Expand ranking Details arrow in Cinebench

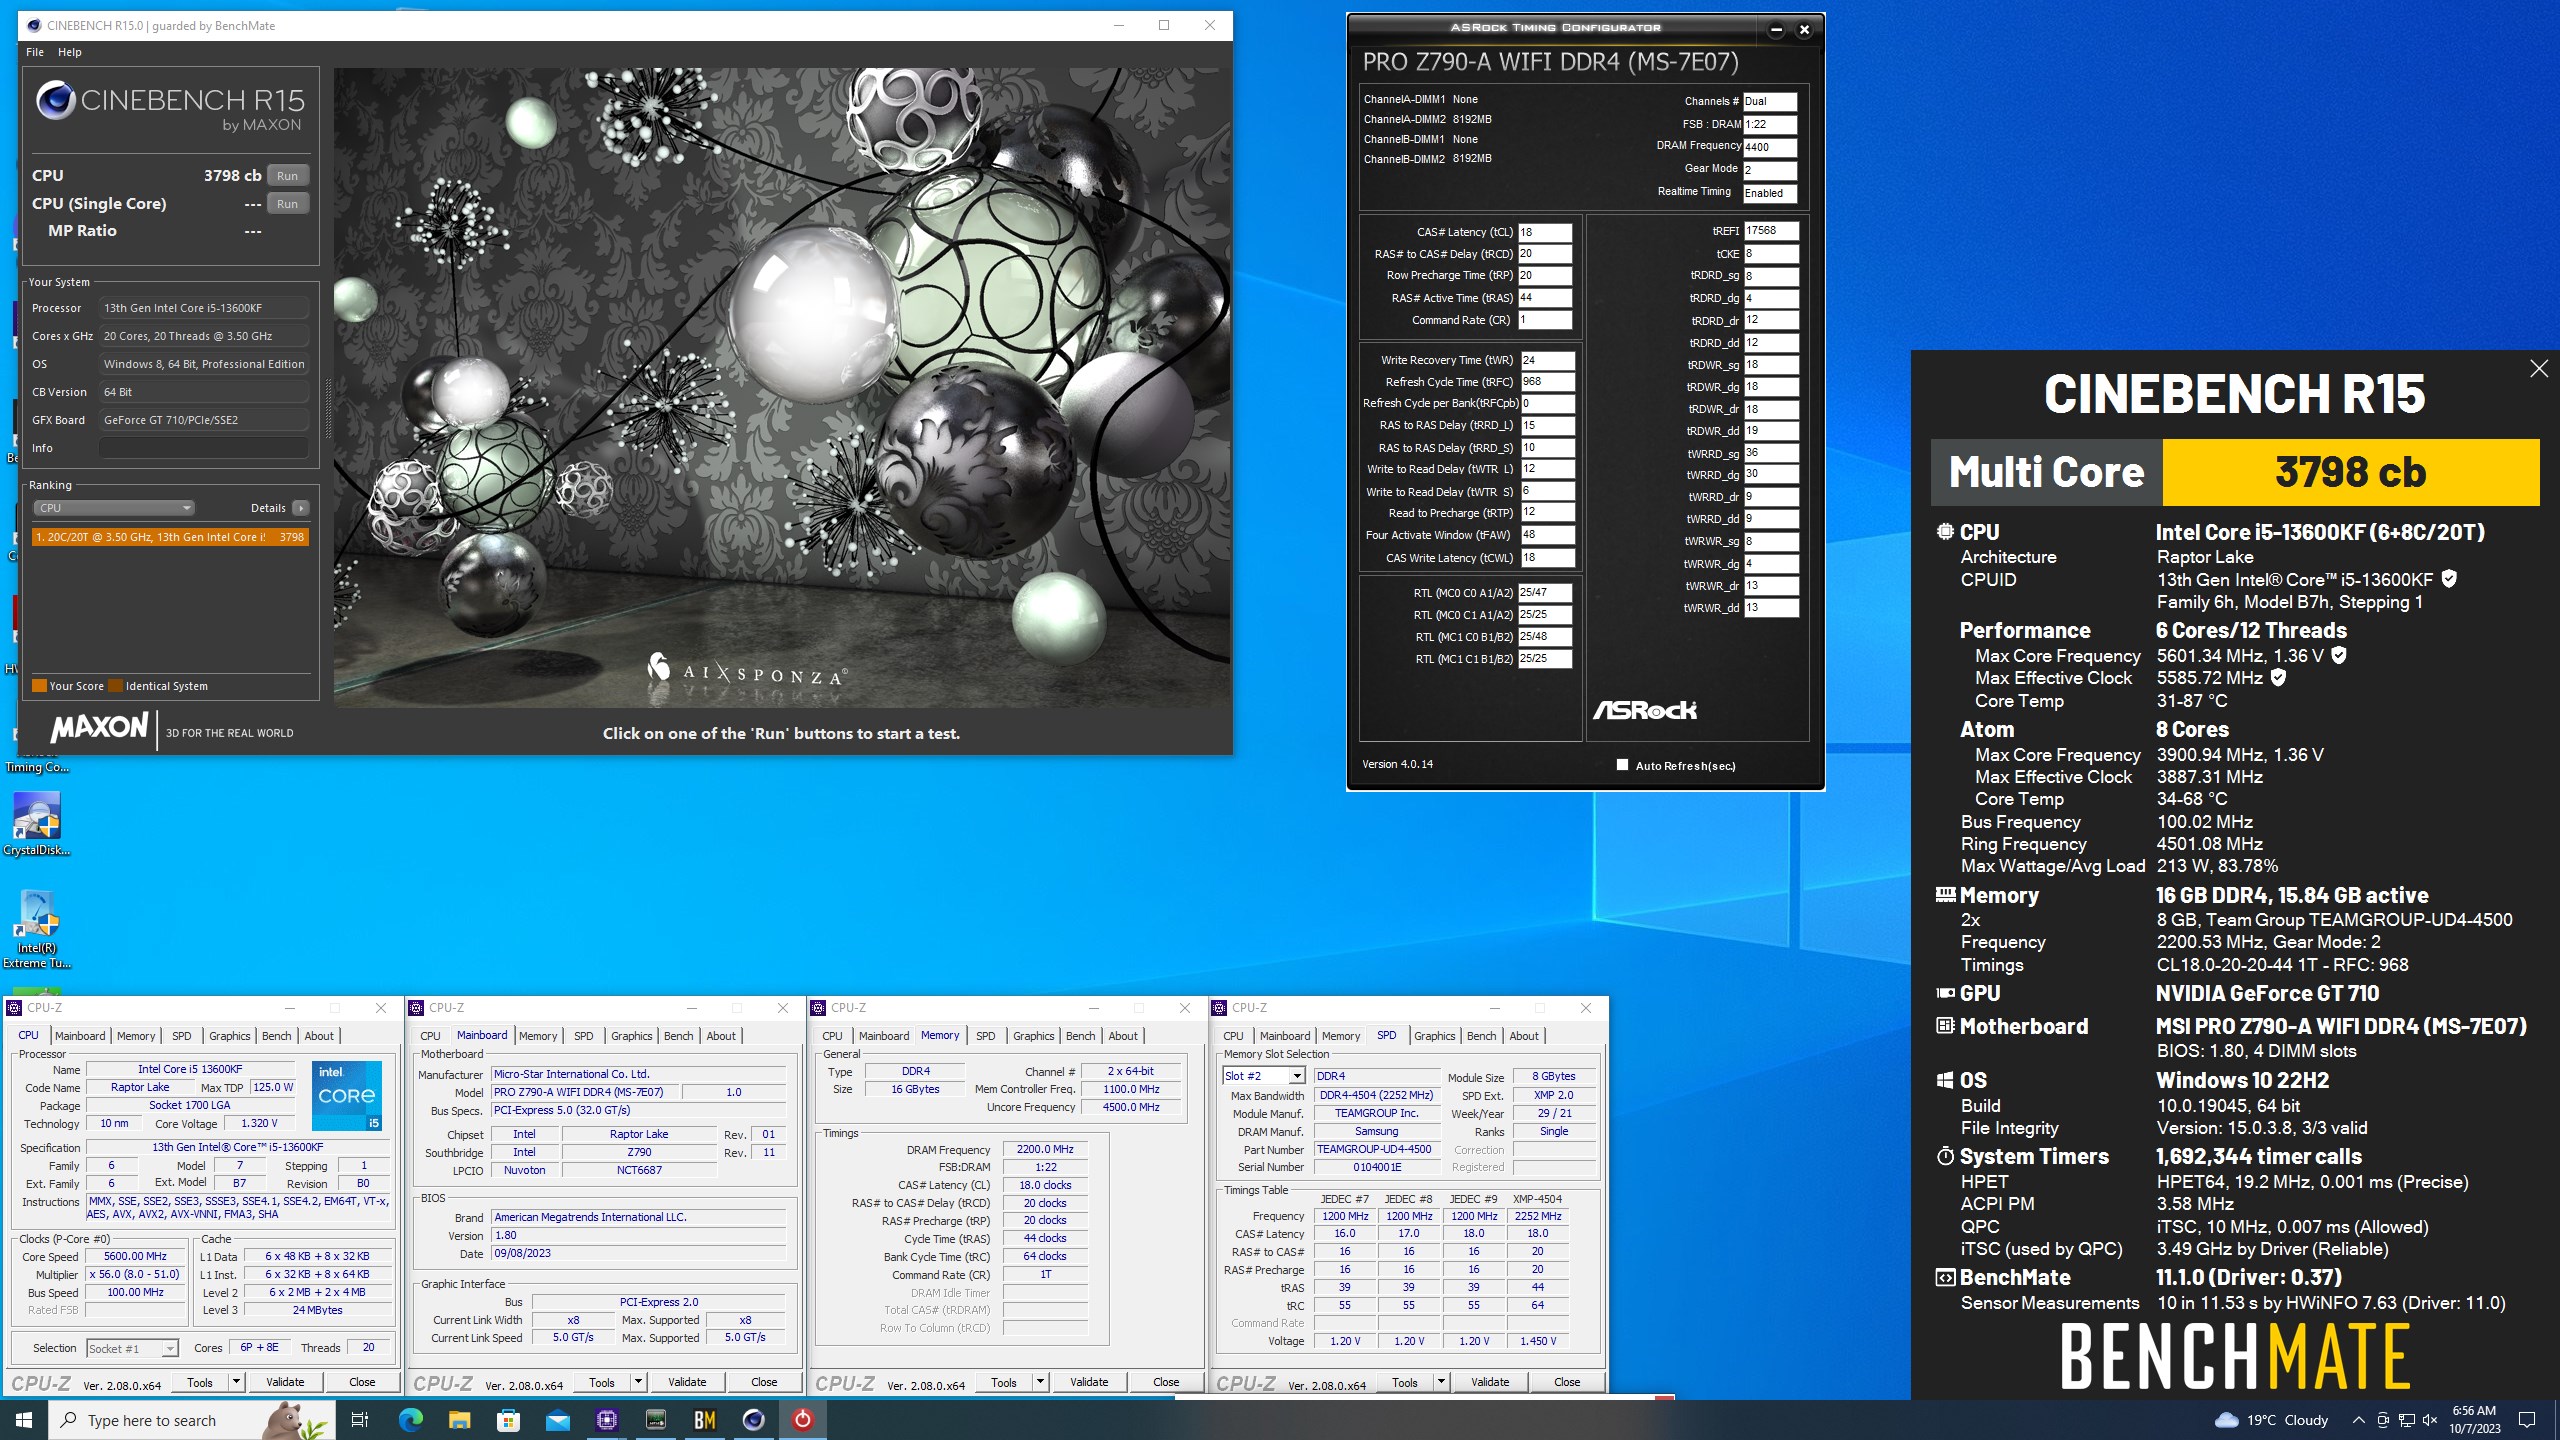click(300, 508)
